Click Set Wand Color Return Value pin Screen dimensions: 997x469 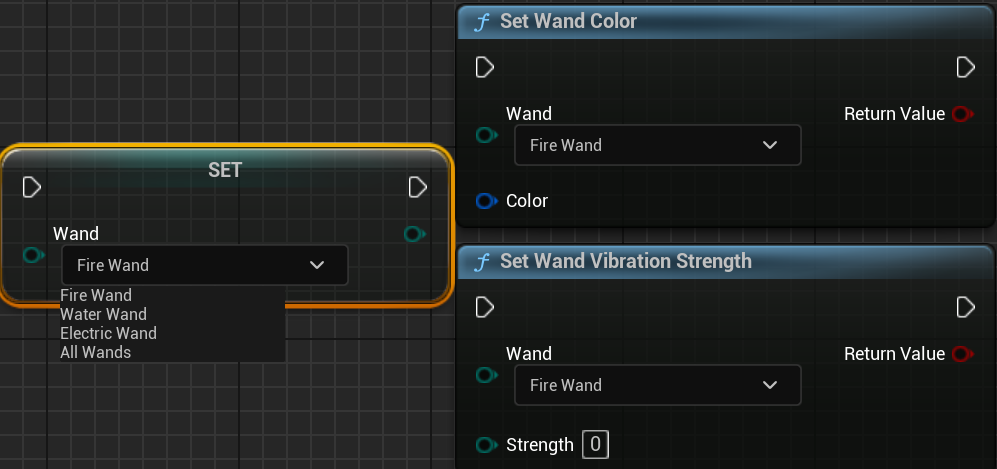click(x=962, y=114)
